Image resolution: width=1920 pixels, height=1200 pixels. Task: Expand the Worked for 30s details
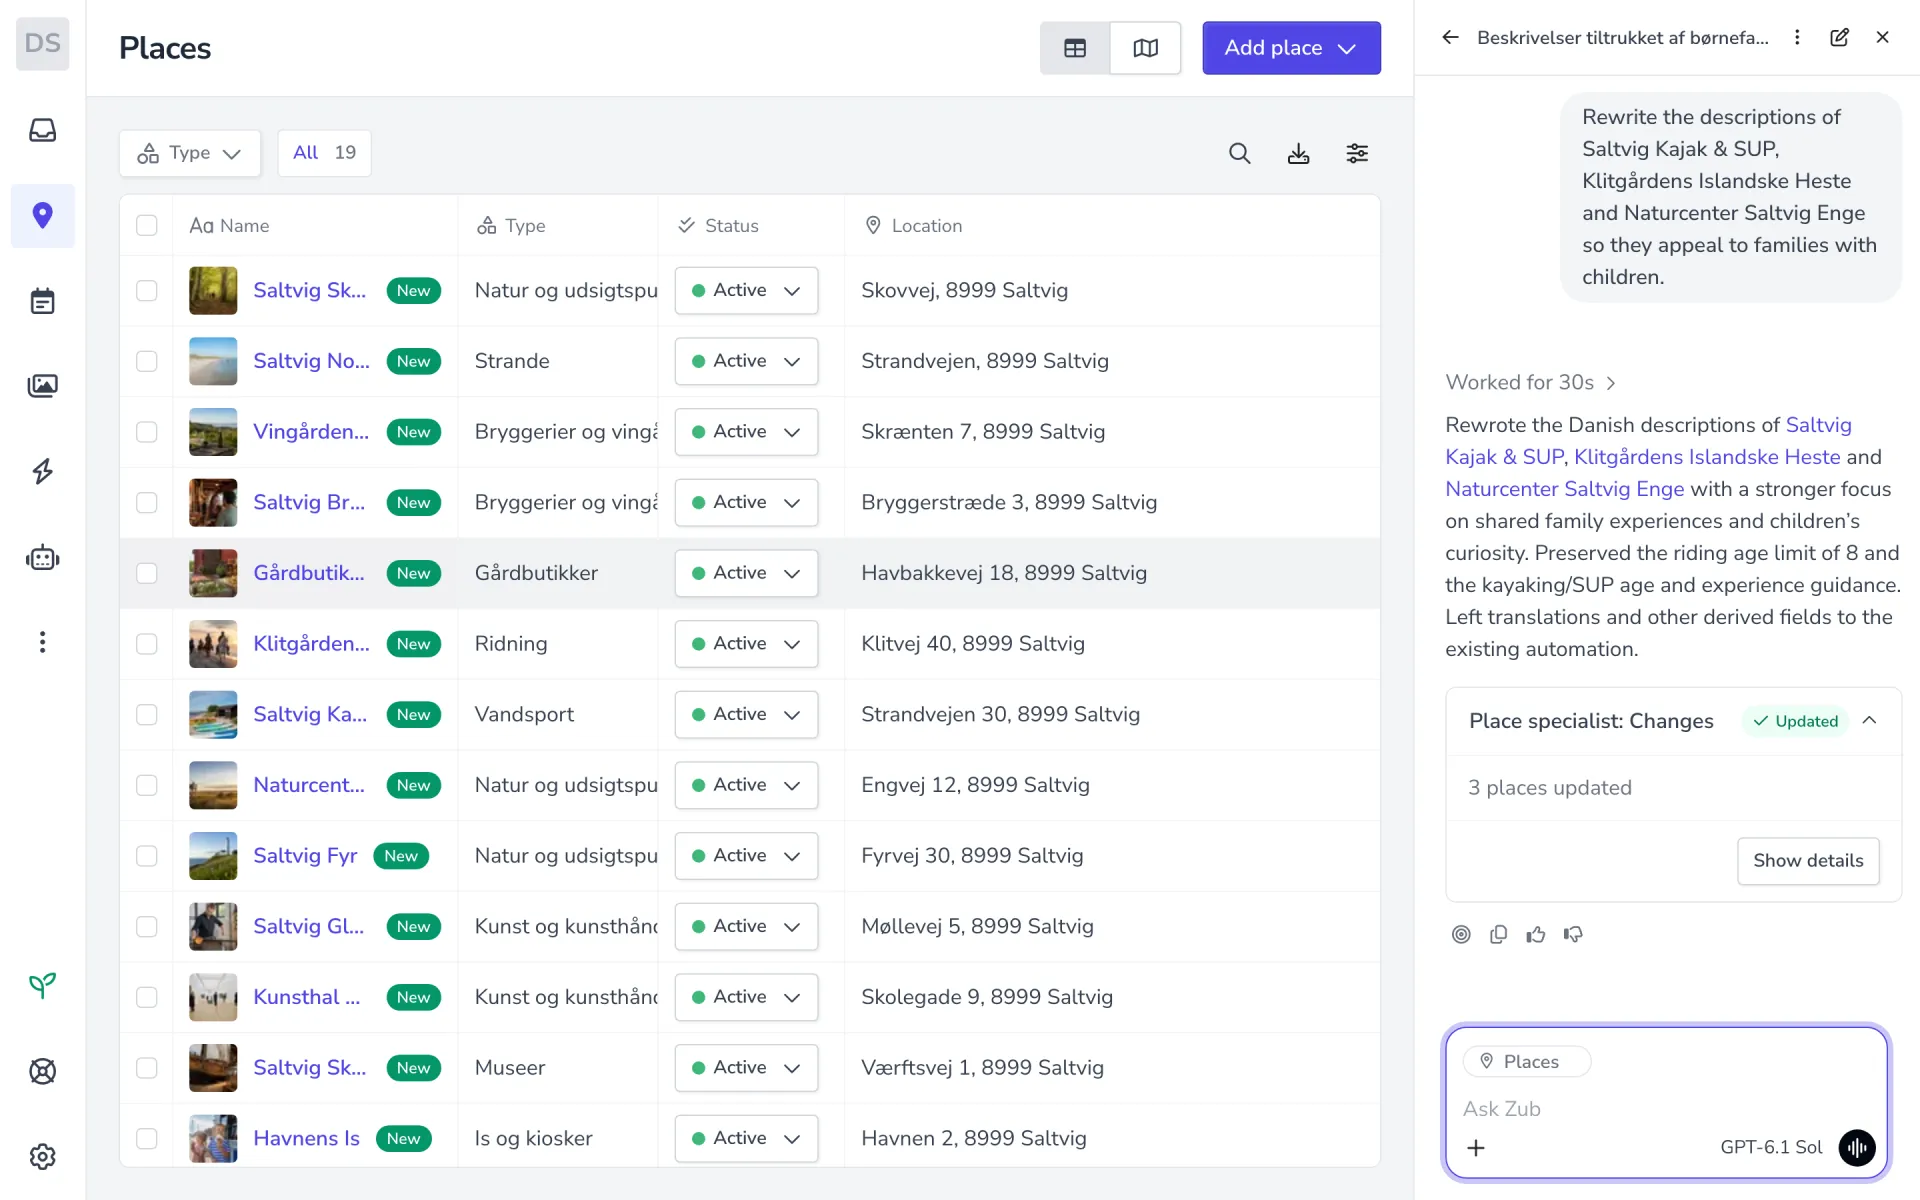point(1530,382)
